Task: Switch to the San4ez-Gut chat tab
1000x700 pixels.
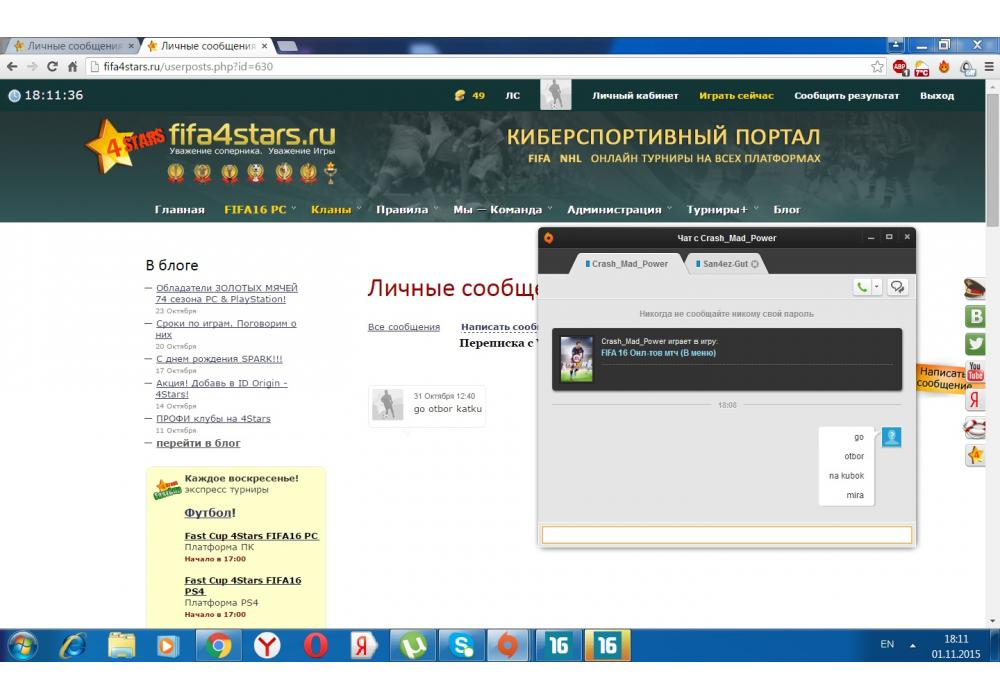Action: (724, 264)
